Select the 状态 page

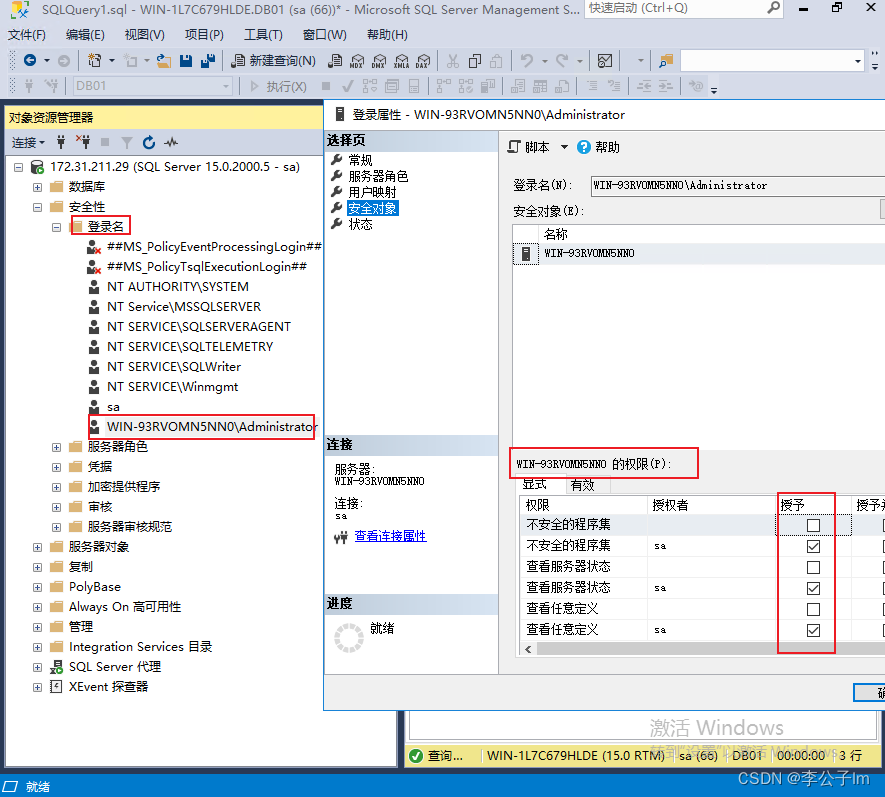[x=360, y=224]
